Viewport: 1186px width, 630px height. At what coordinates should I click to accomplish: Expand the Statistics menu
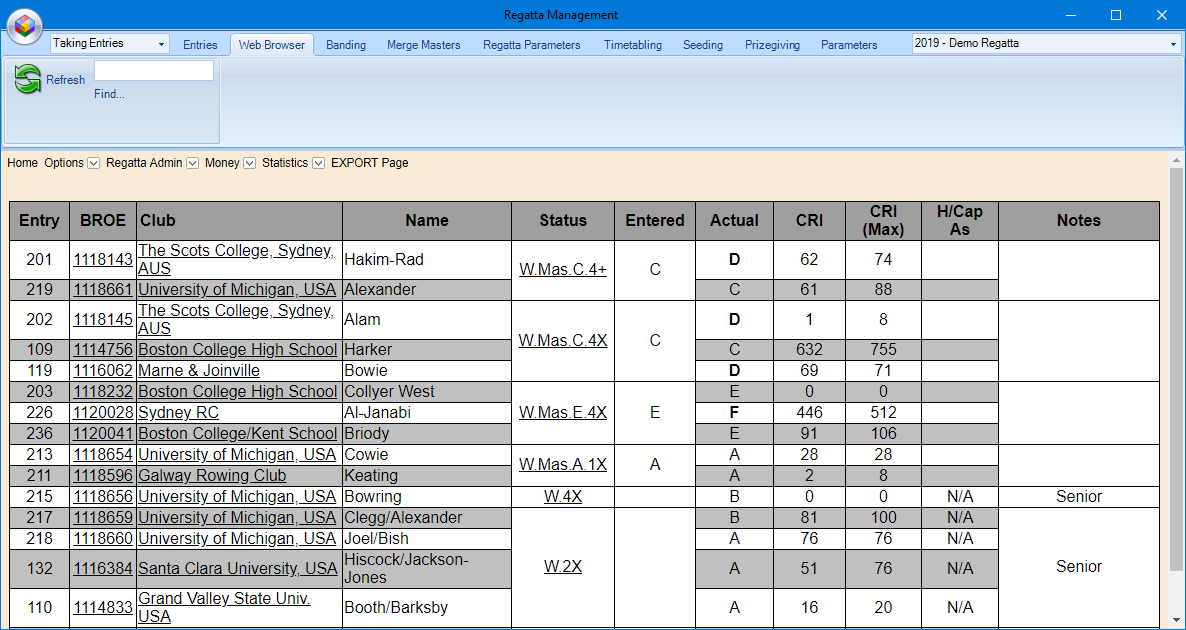coord(318,163)
